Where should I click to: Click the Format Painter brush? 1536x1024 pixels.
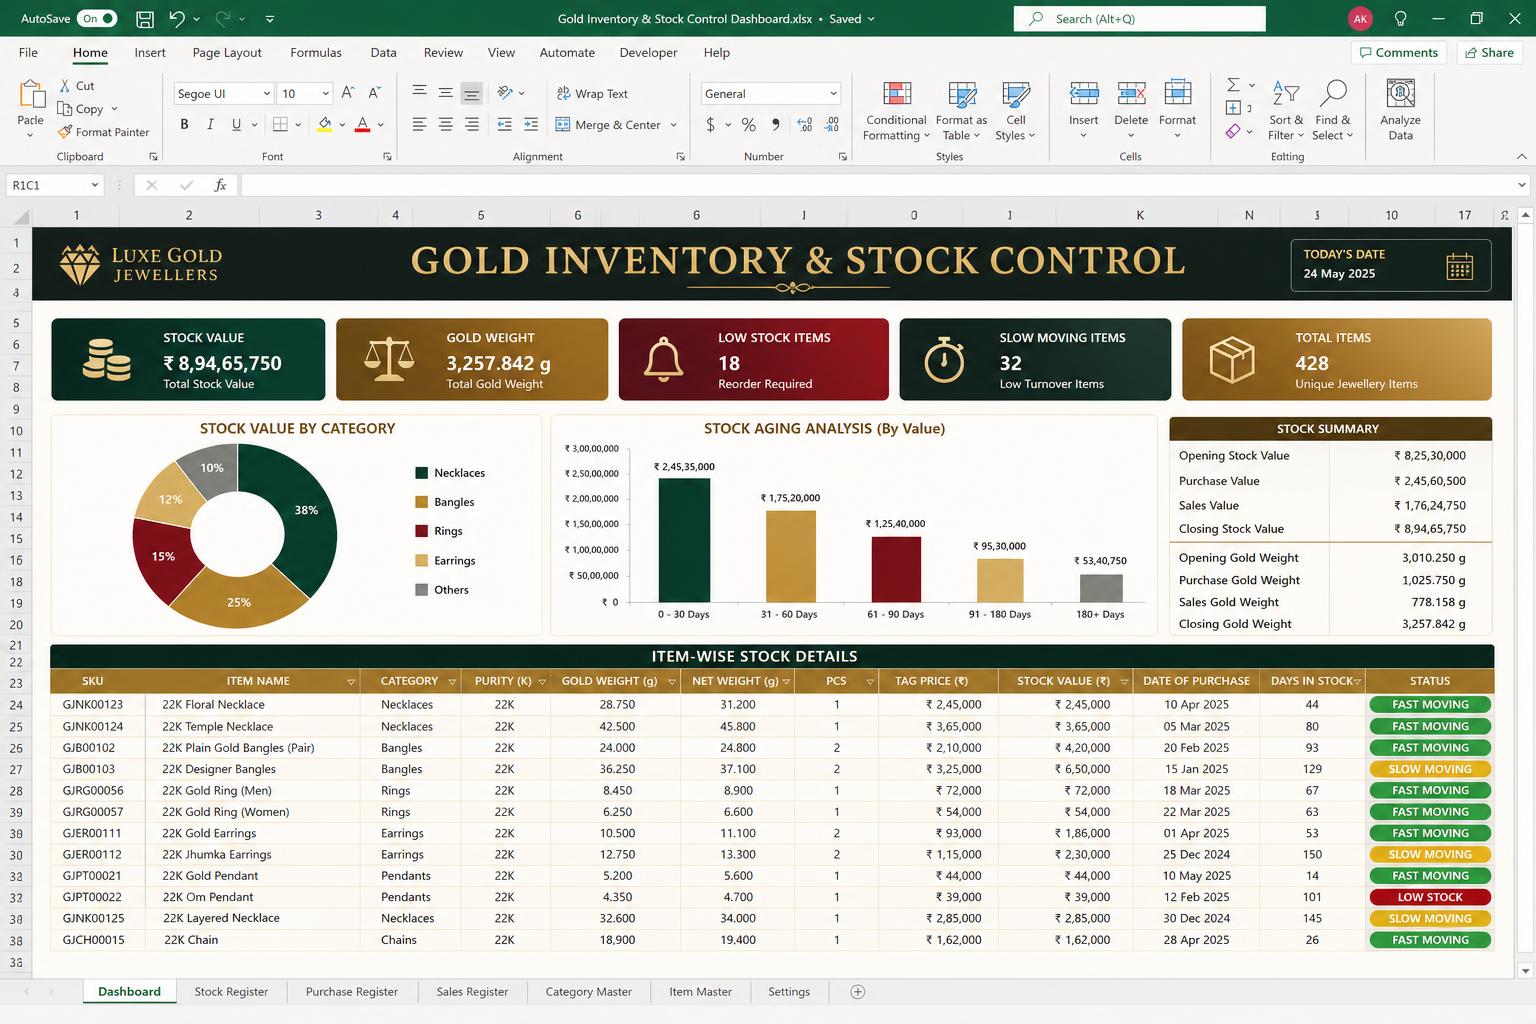tap(65, 132)
